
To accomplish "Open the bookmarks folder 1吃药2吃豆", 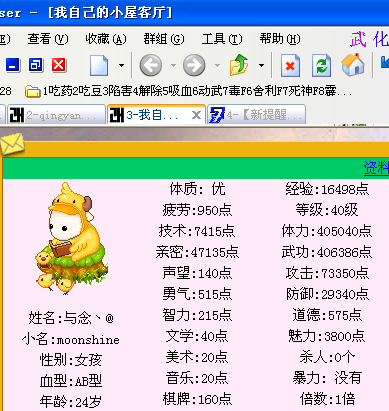I will coord(188,91).
